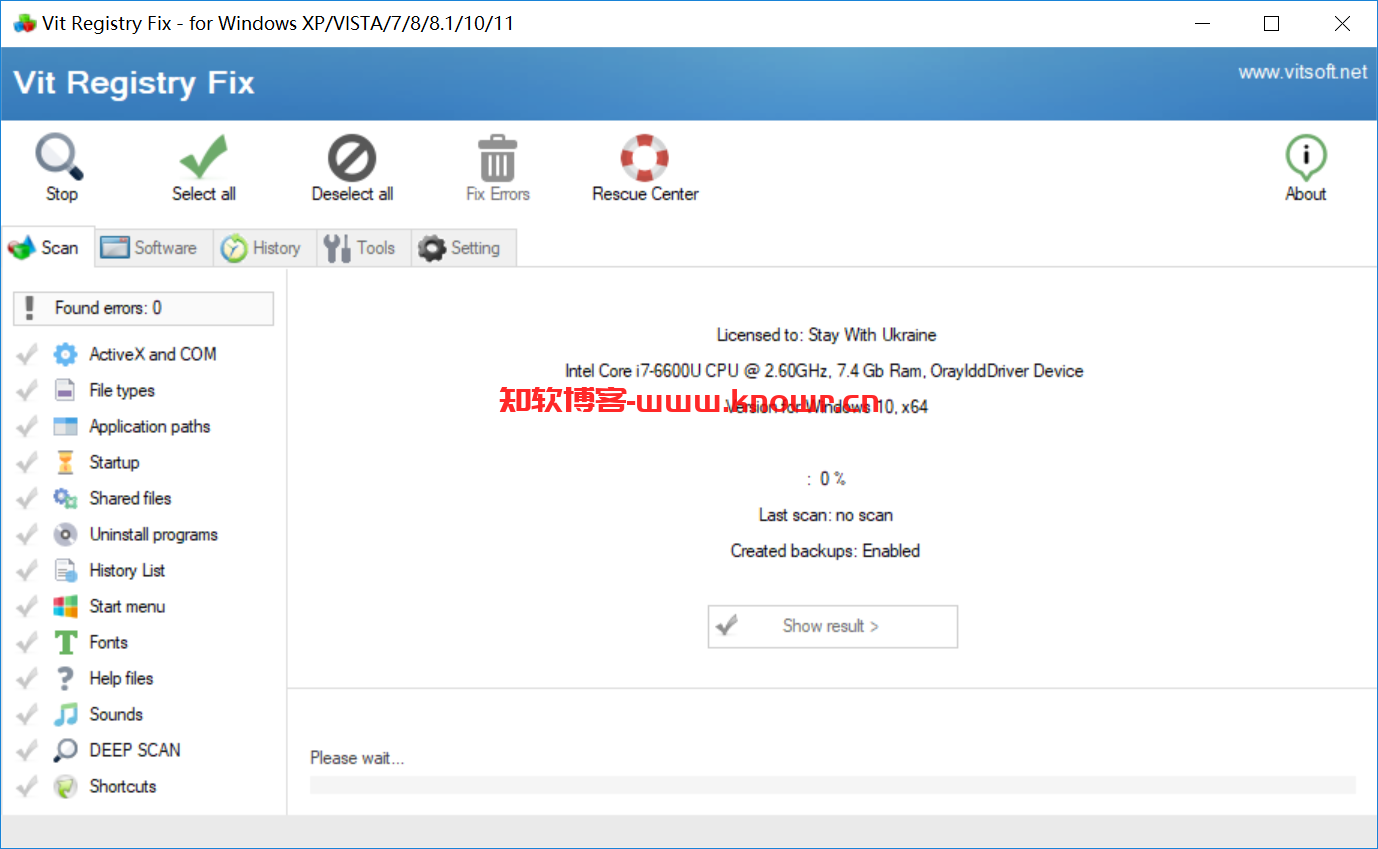Viewport: 1378px width, 849px height.
Task: Toggle the File types checkmark
Action: pyautogui.click(x=28, y=390)
